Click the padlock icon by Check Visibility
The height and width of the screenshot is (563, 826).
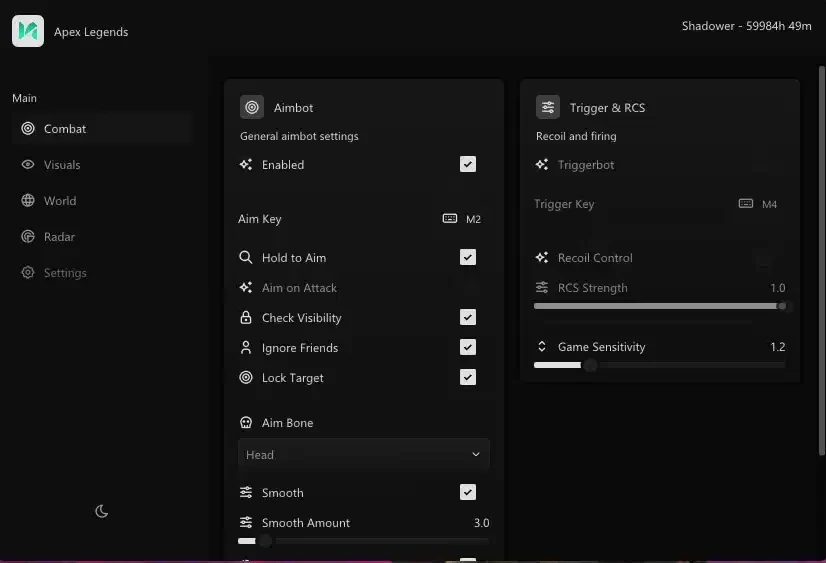click(x=246, y=318)
